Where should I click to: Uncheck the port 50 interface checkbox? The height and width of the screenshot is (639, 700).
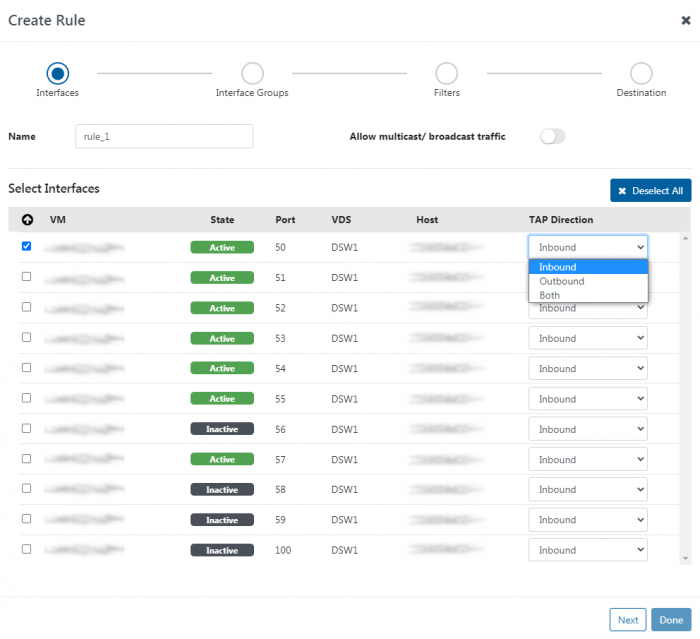[x=26, y=246]
